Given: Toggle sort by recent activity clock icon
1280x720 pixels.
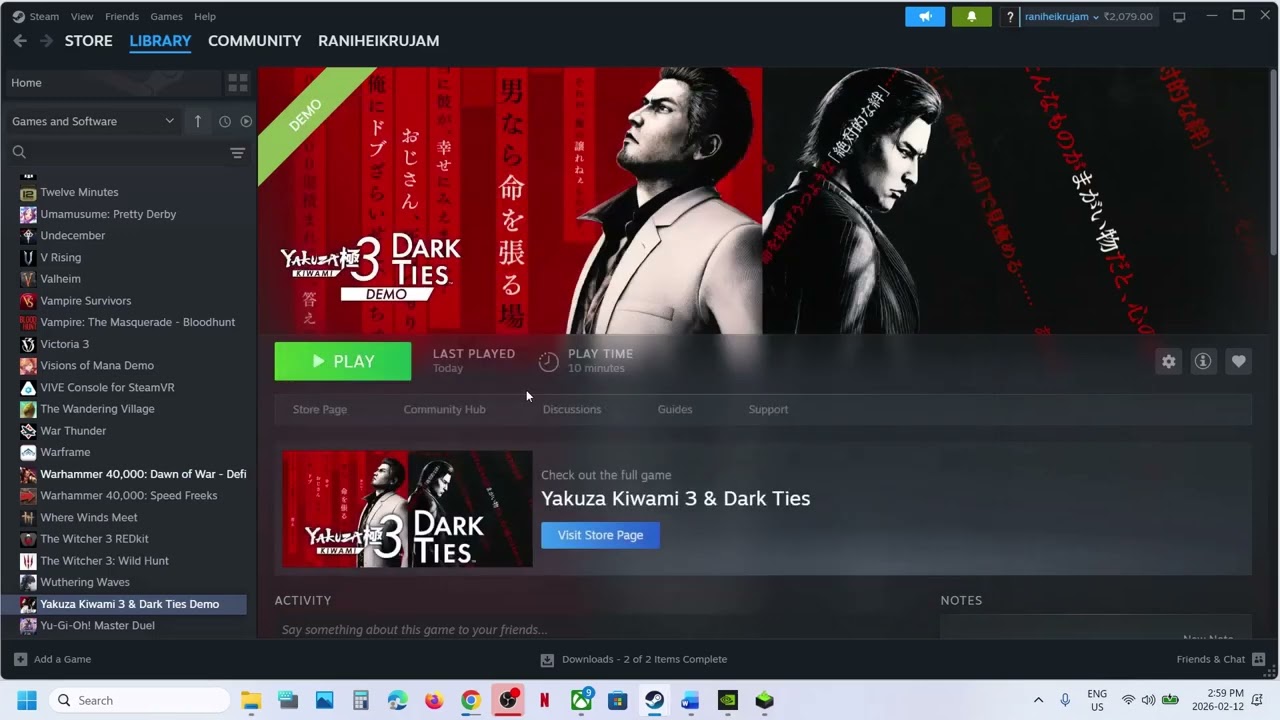Looking at the screenshot, I should coord(225,121).
